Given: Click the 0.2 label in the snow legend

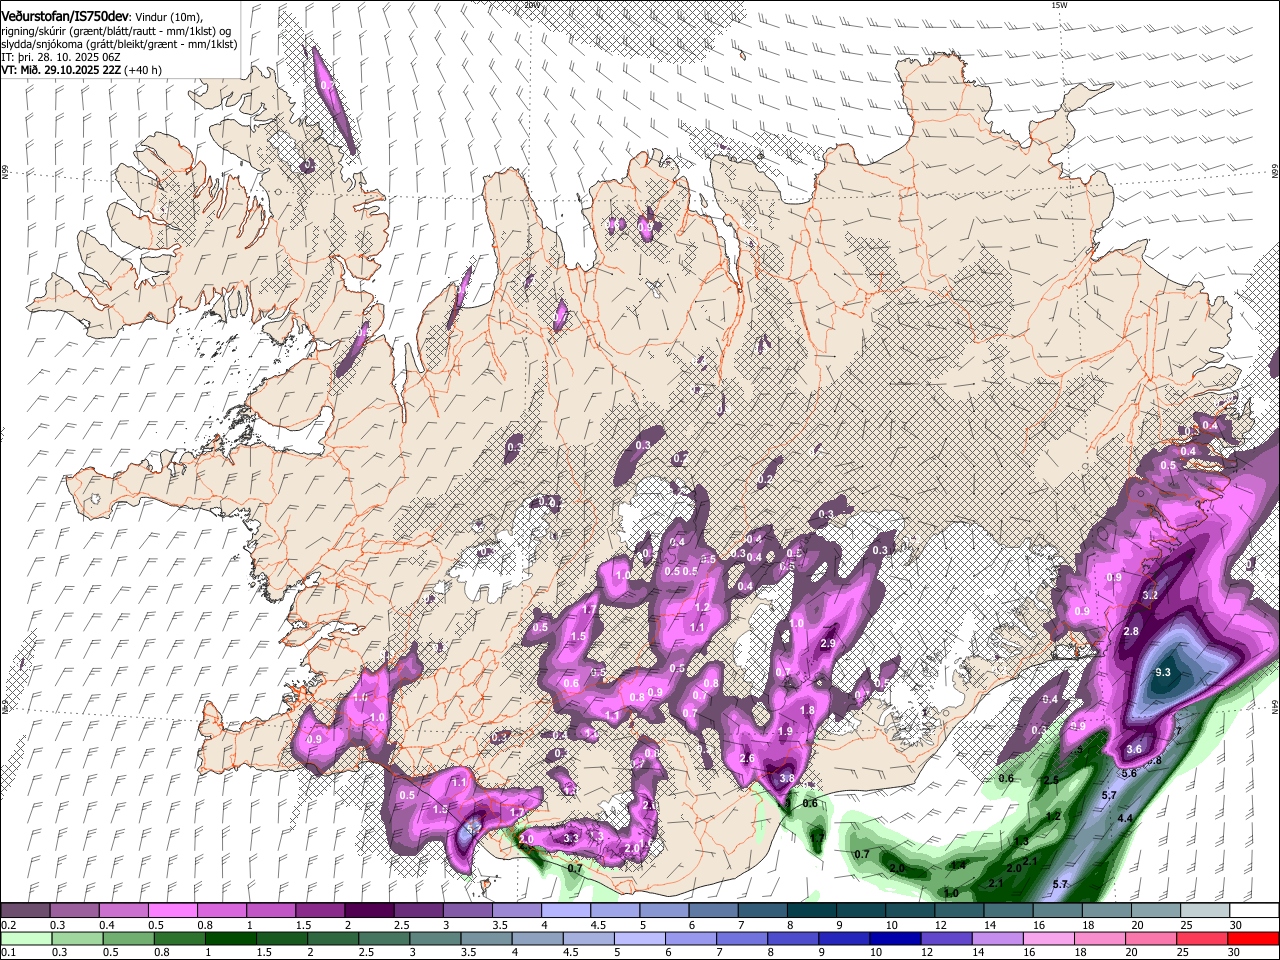Looking at the screenshot, I should 7,925.
